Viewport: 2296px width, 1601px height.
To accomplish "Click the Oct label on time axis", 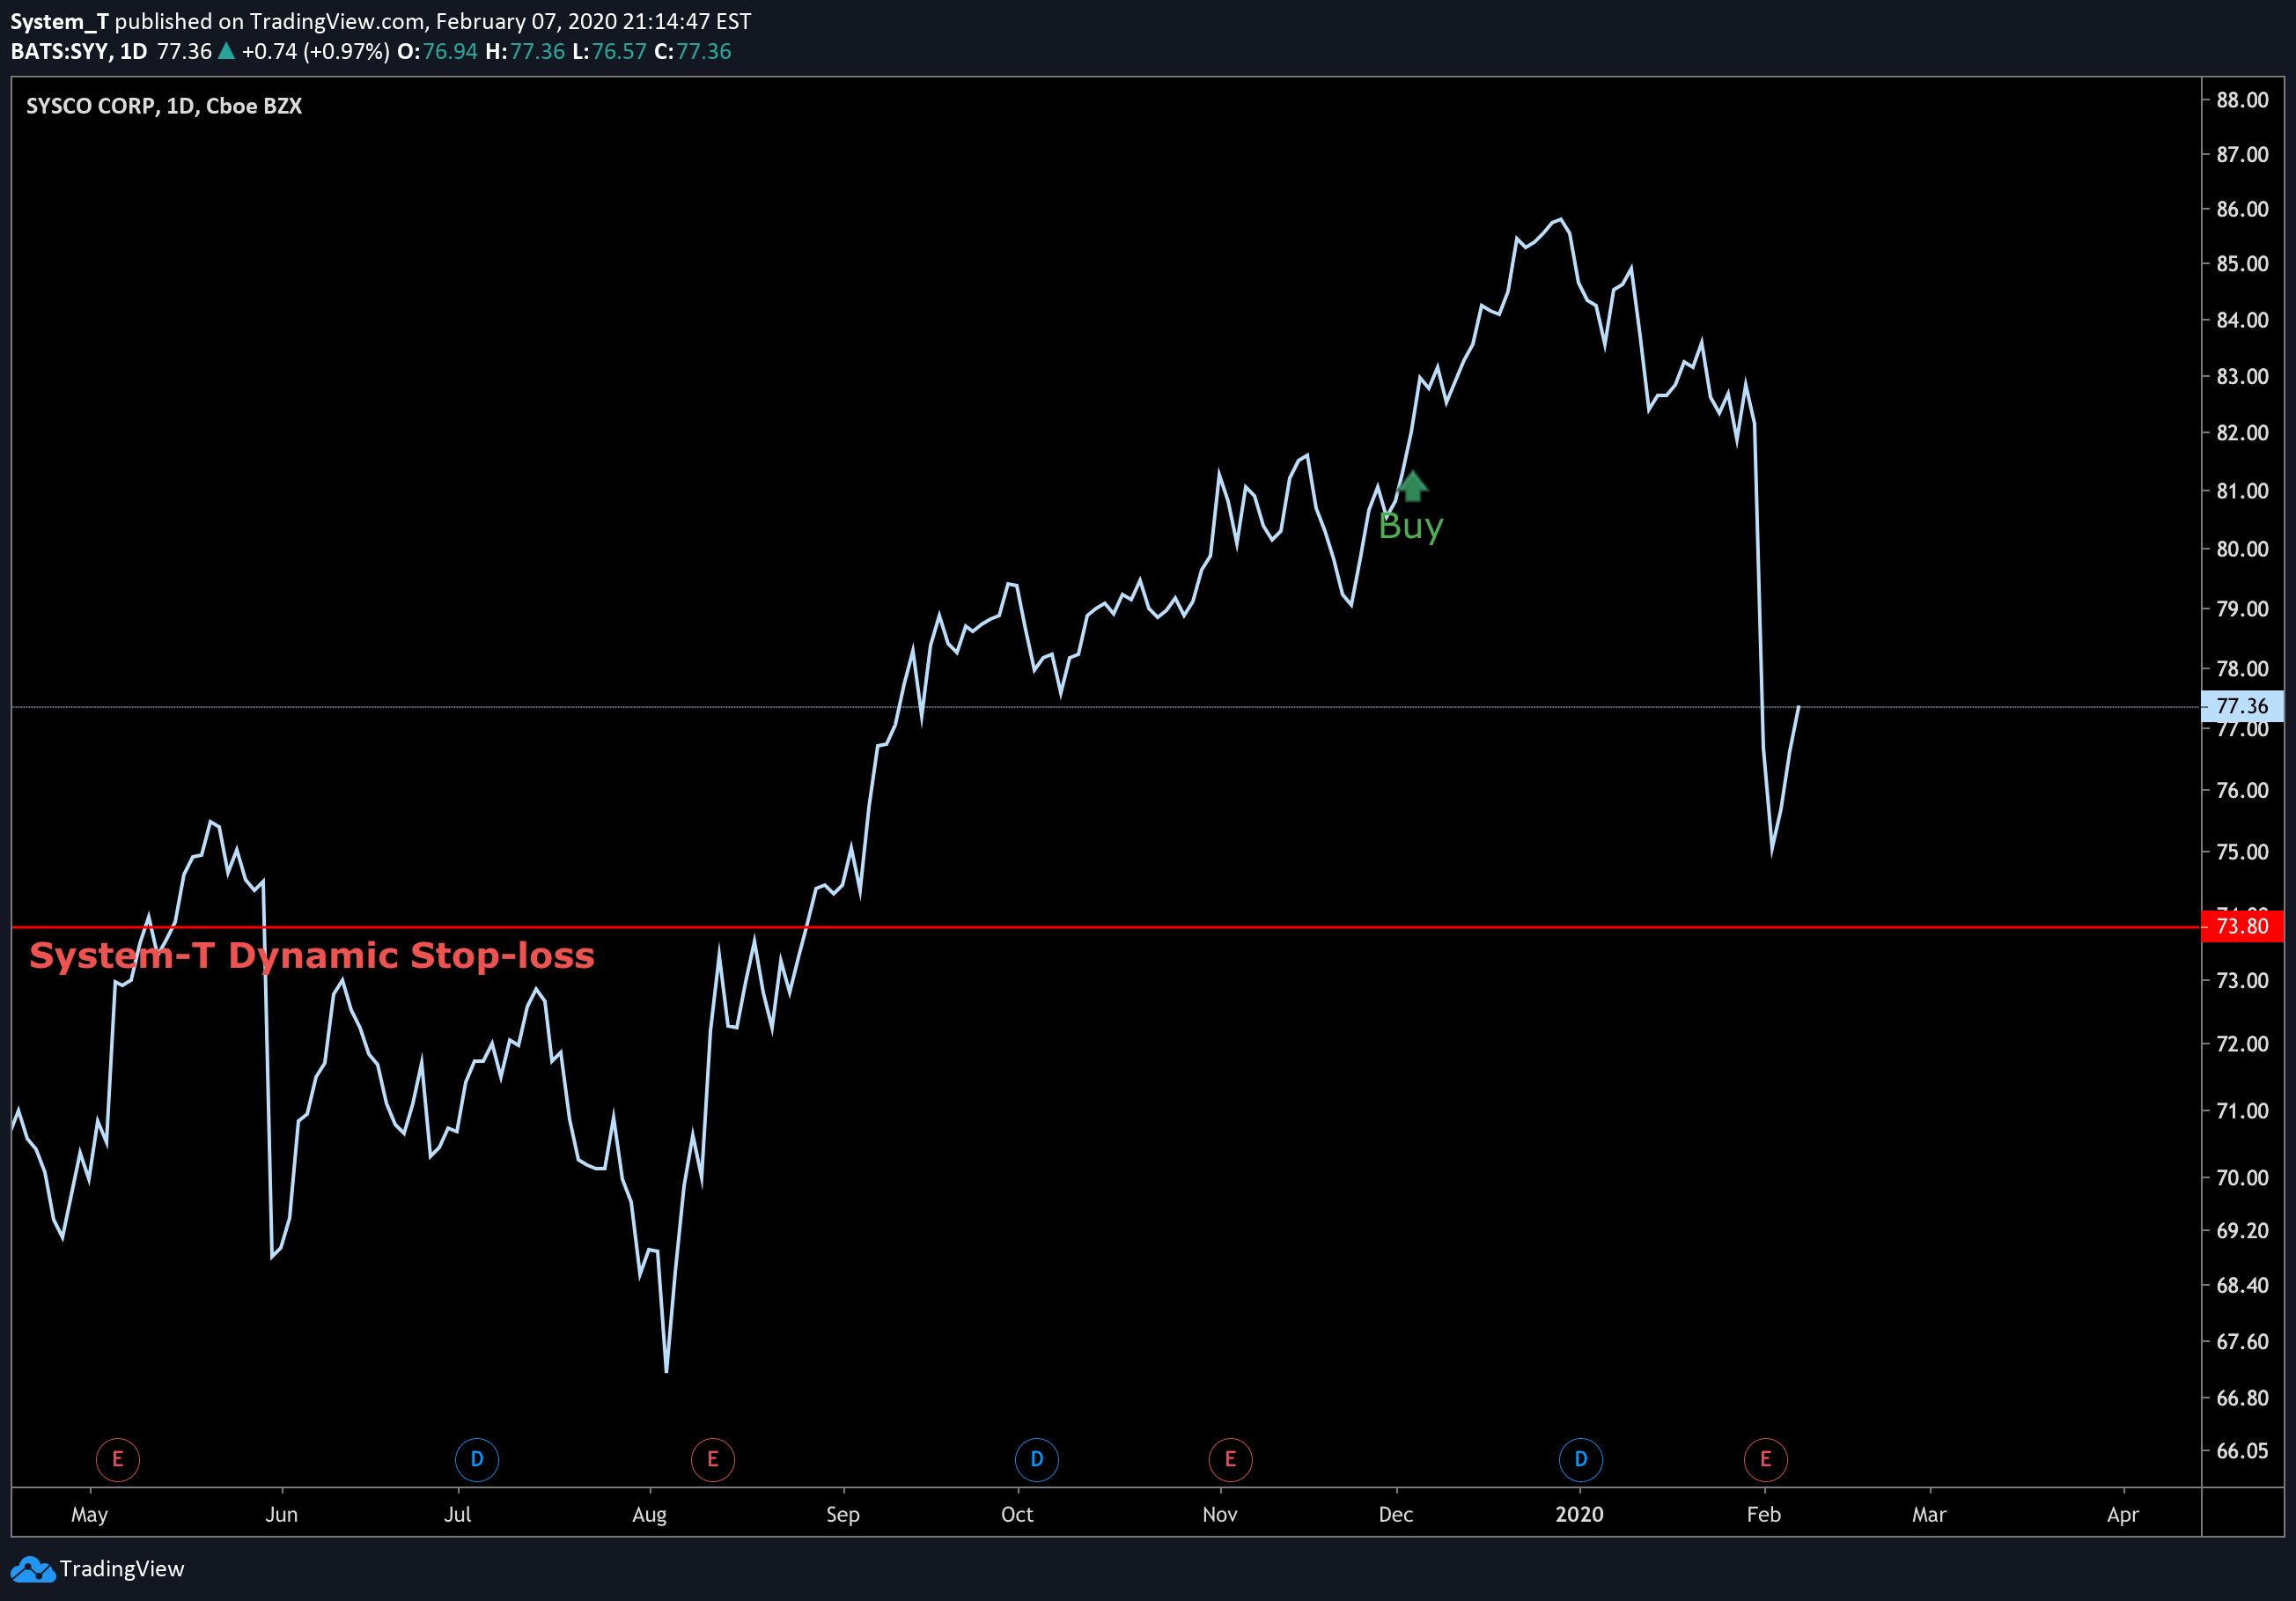I will [1017, 1514].
